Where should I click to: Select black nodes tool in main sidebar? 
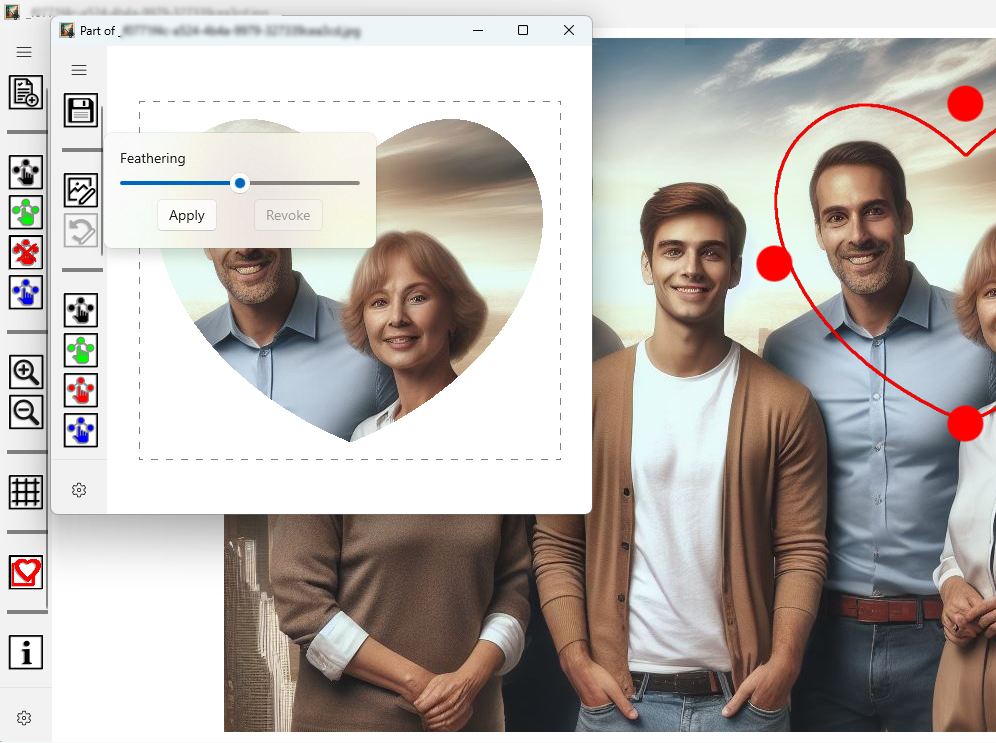point(26,172)
